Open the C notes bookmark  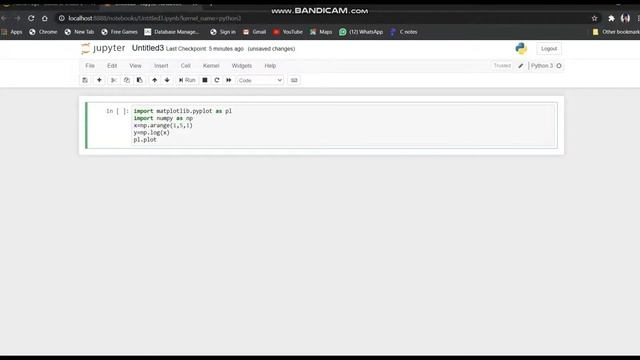[x=403, y=32]
